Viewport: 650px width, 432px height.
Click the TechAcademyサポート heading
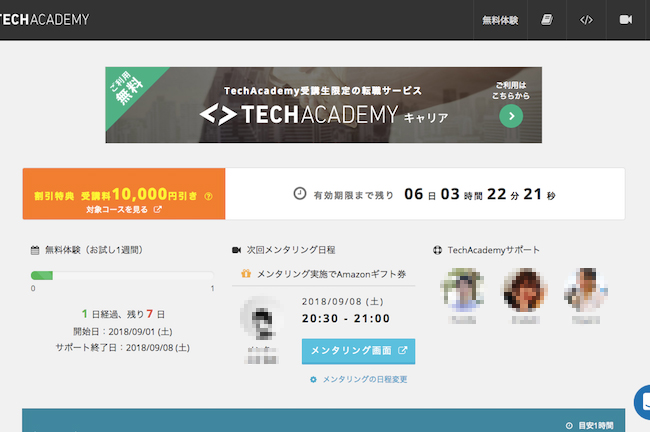(494, 250)
